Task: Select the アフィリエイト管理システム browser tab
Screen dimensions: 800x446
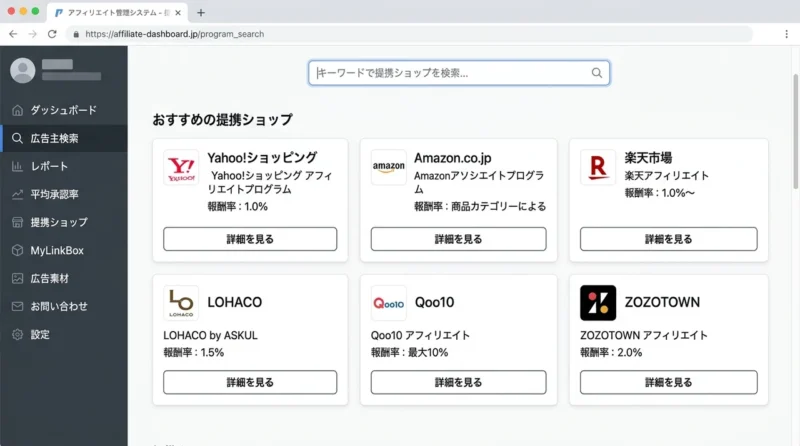Action: [117, 13]
